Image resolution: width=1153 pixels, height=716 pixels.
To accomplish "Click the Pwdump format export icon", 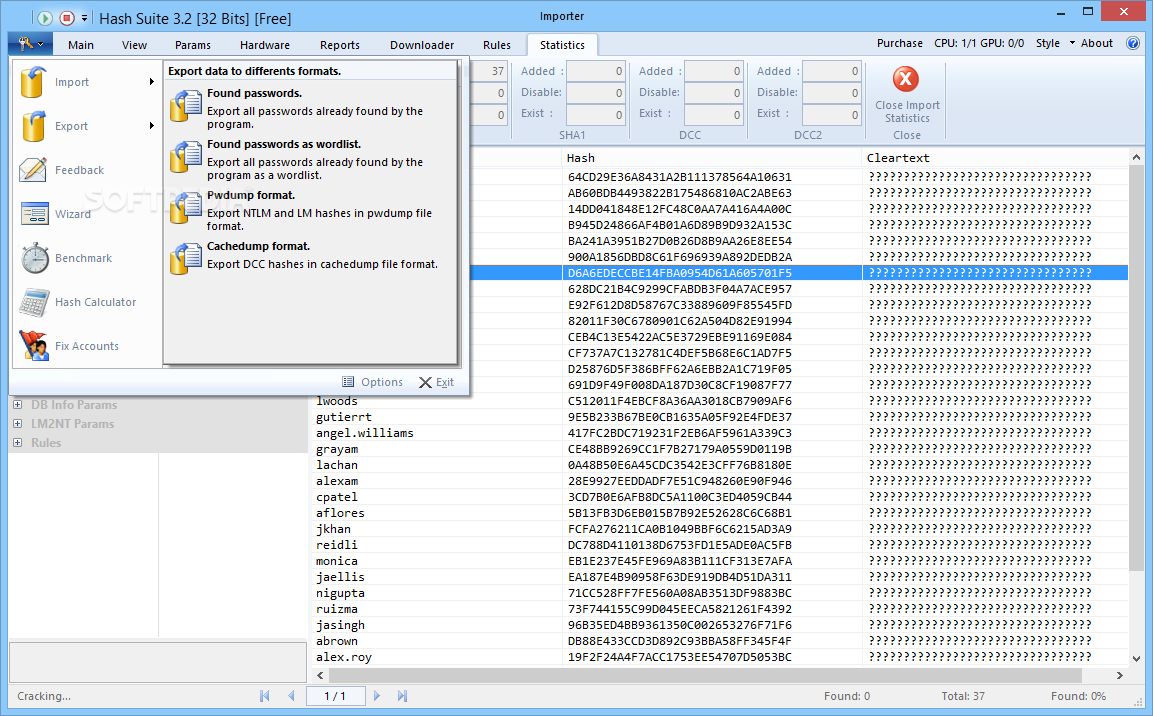I will 186,208.
